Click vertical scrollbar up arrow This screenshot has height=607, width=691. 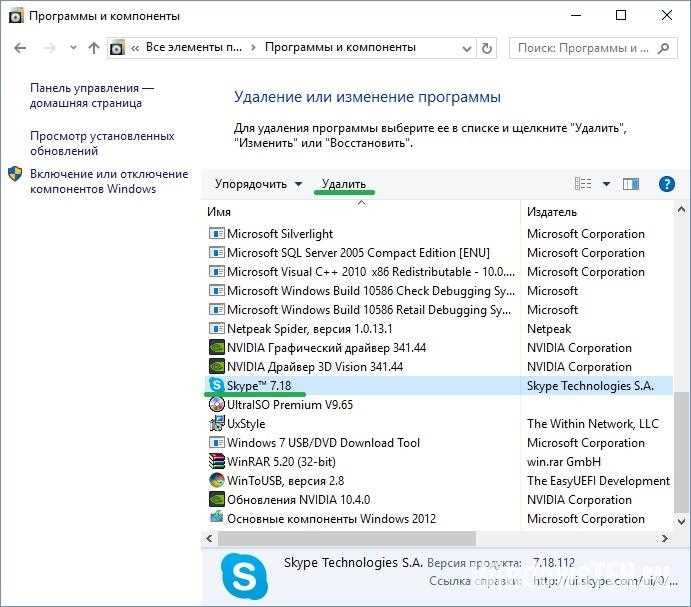point(681,210)
